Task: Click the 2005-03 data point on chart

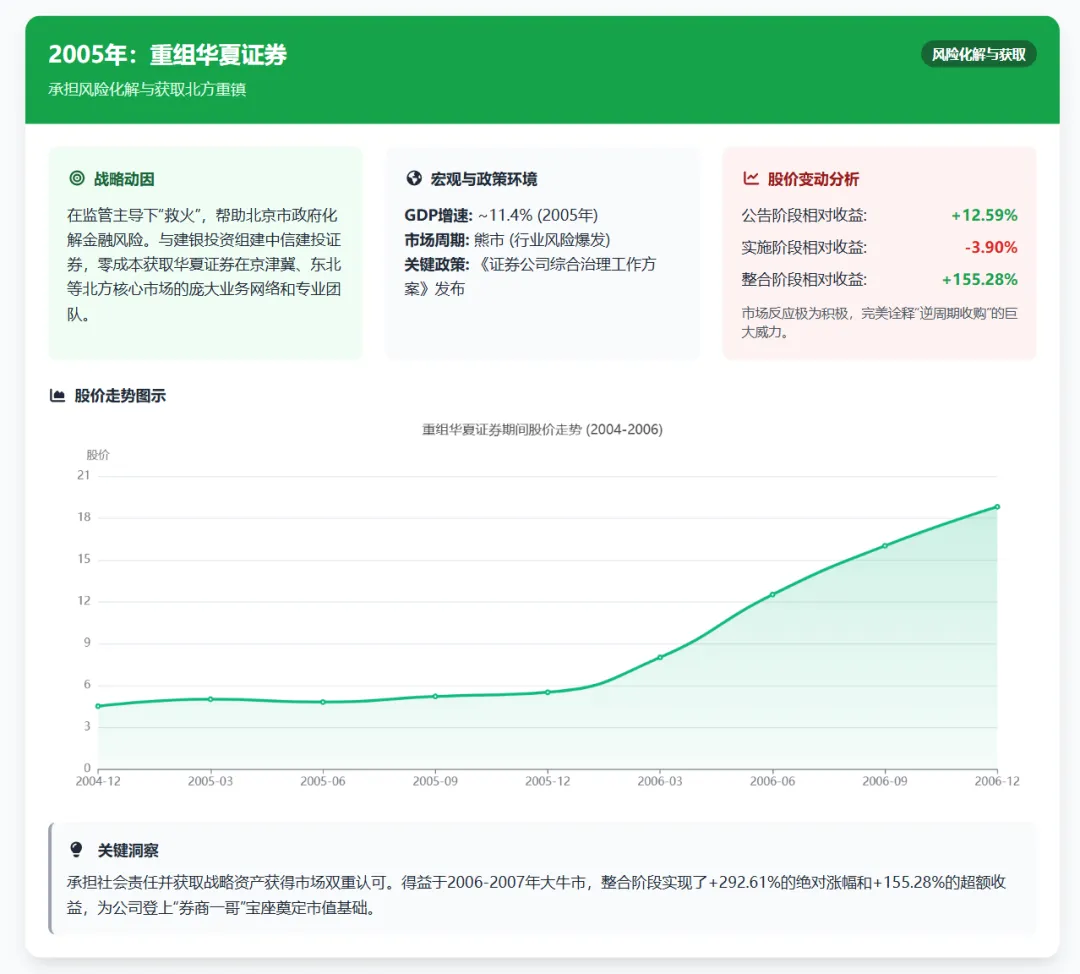Action: click(x=211, y=699)
